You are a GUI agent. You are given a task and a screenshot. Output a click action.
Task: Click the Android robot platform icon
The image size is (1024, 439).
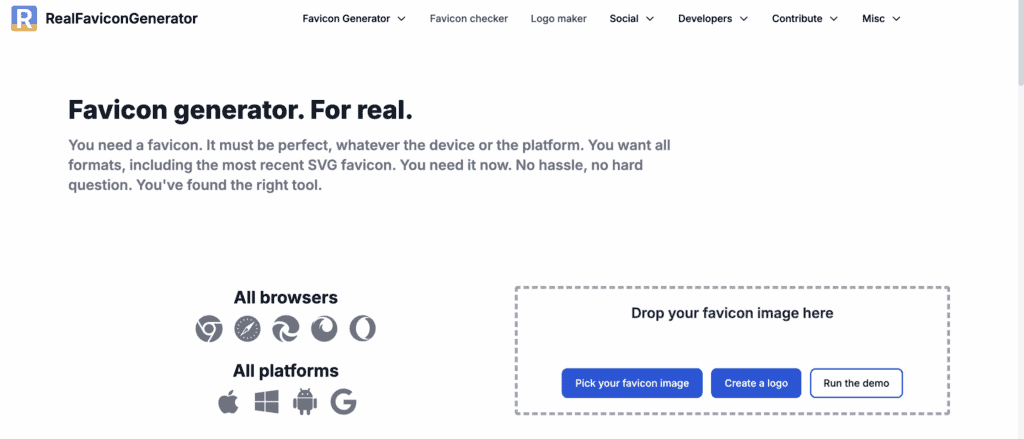coord(304,402)
